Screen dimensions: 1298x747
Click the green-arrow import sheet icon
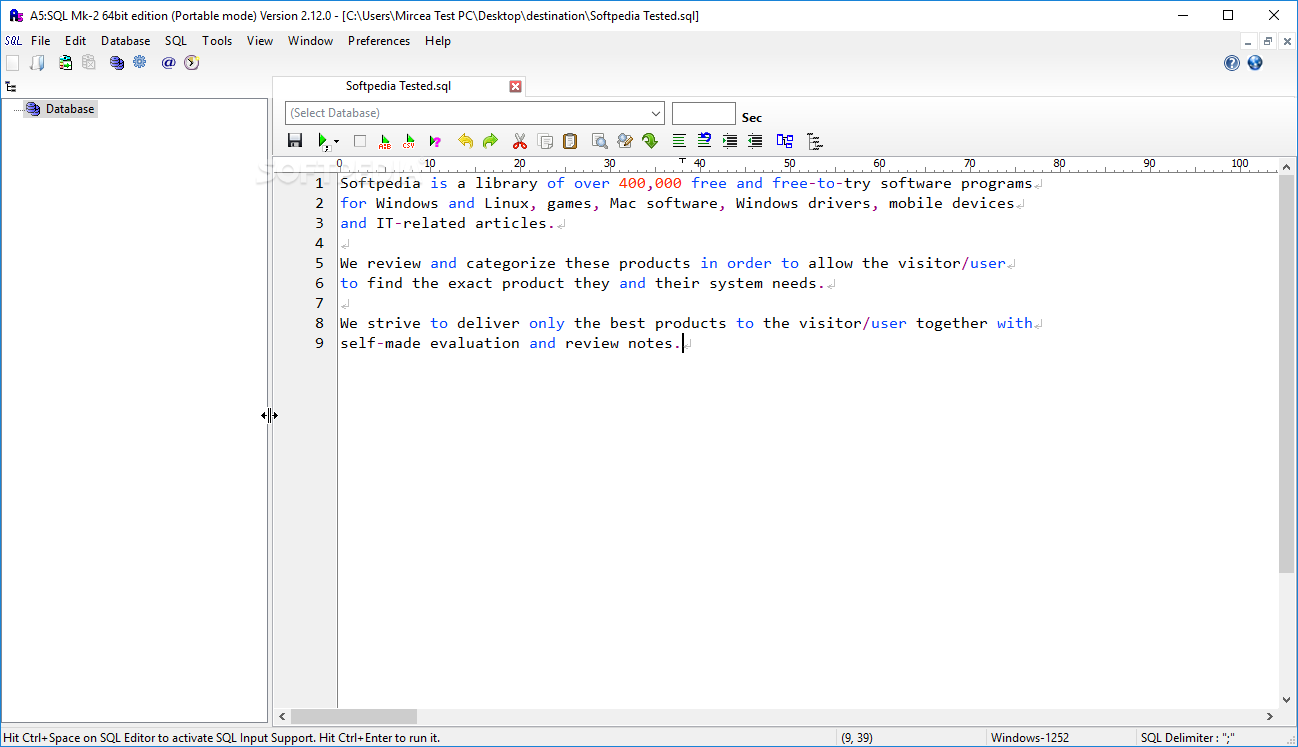pyautogui.click(x=65, y=63)
